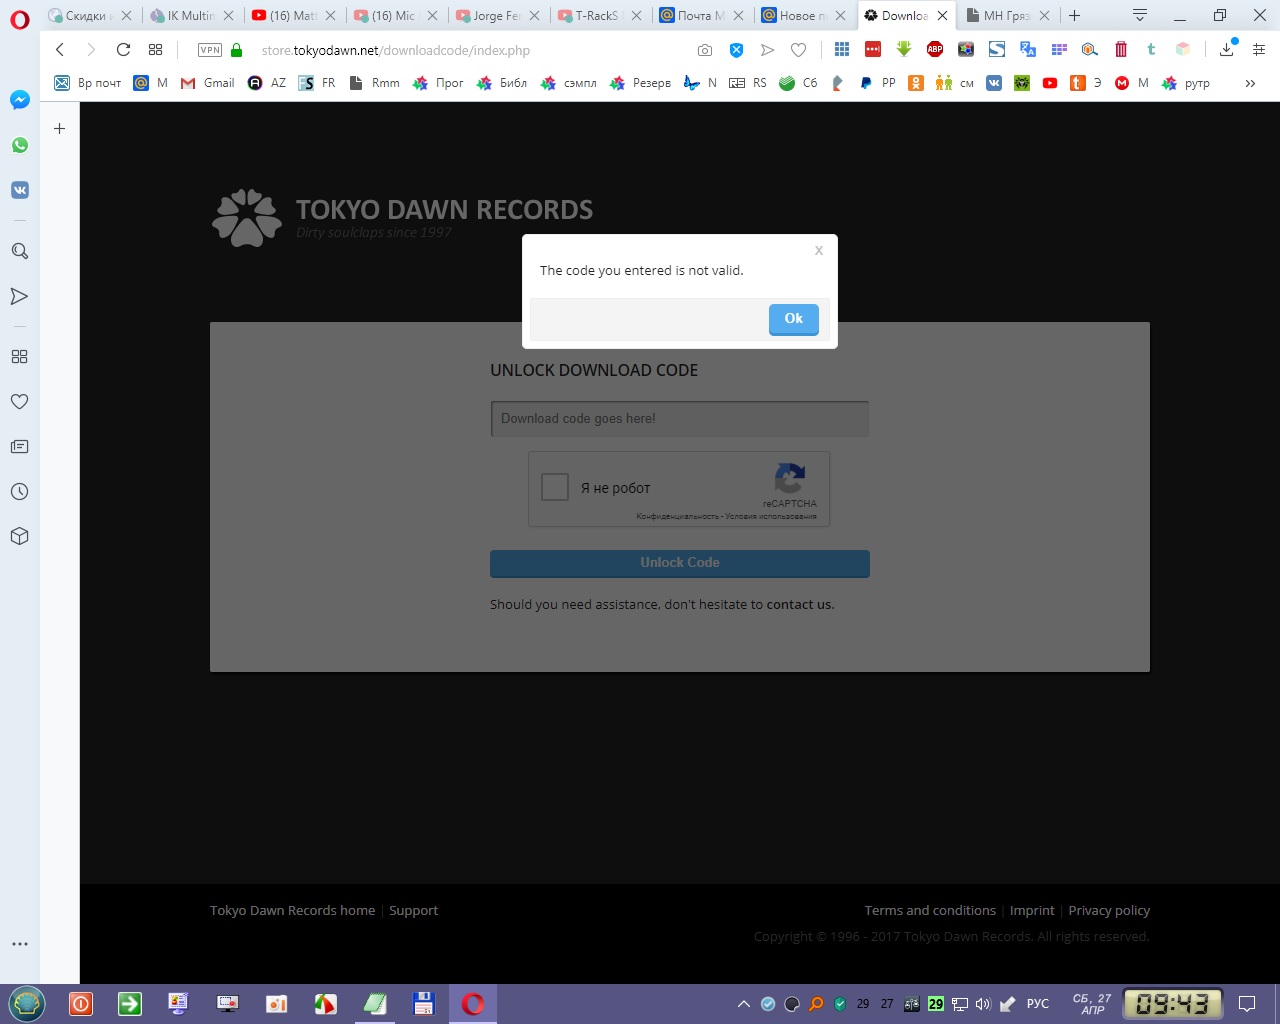Open the Opera taskbar icon
This screenshot has width=1280, height=1024.
473,1004
